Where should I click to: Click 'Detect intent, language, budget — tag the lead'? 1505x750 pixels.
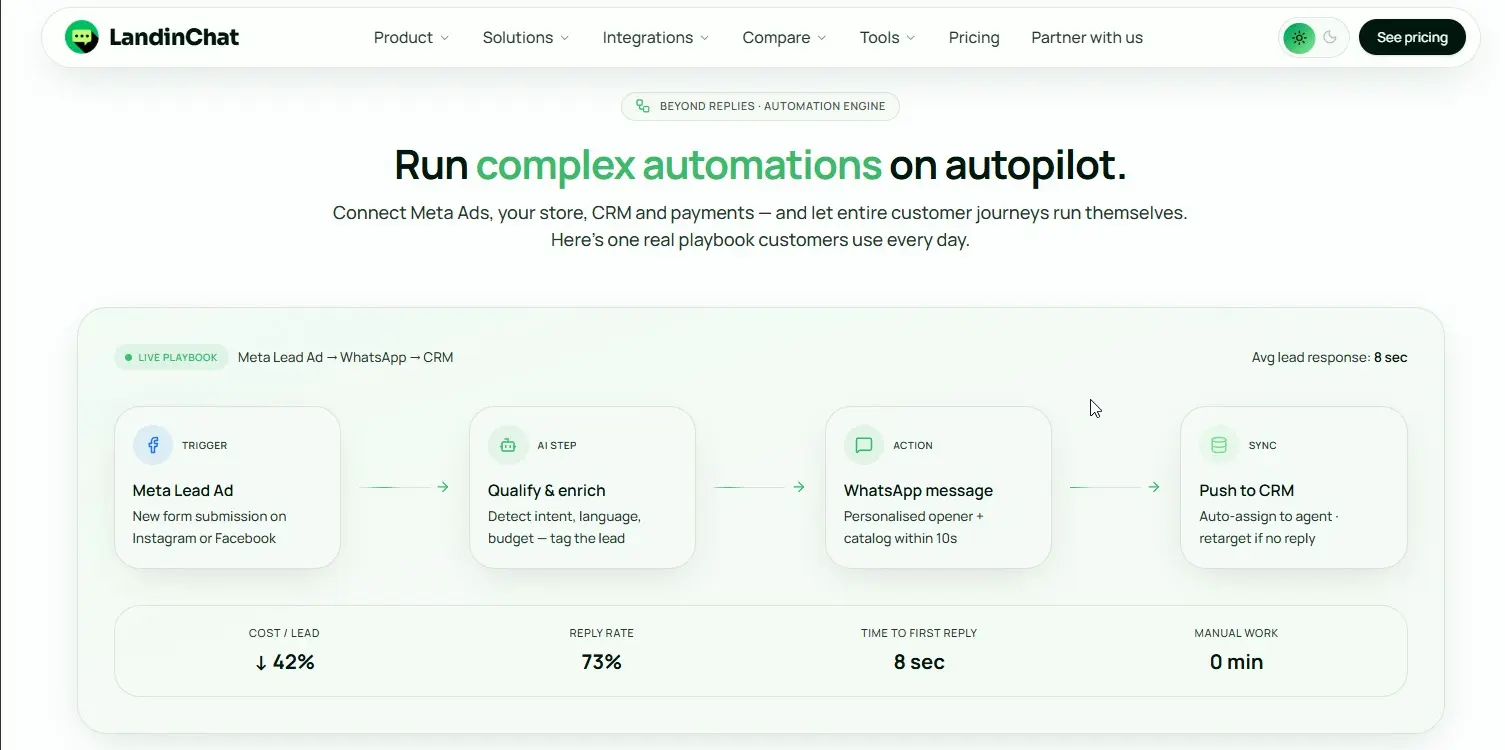tap(564, 527)
